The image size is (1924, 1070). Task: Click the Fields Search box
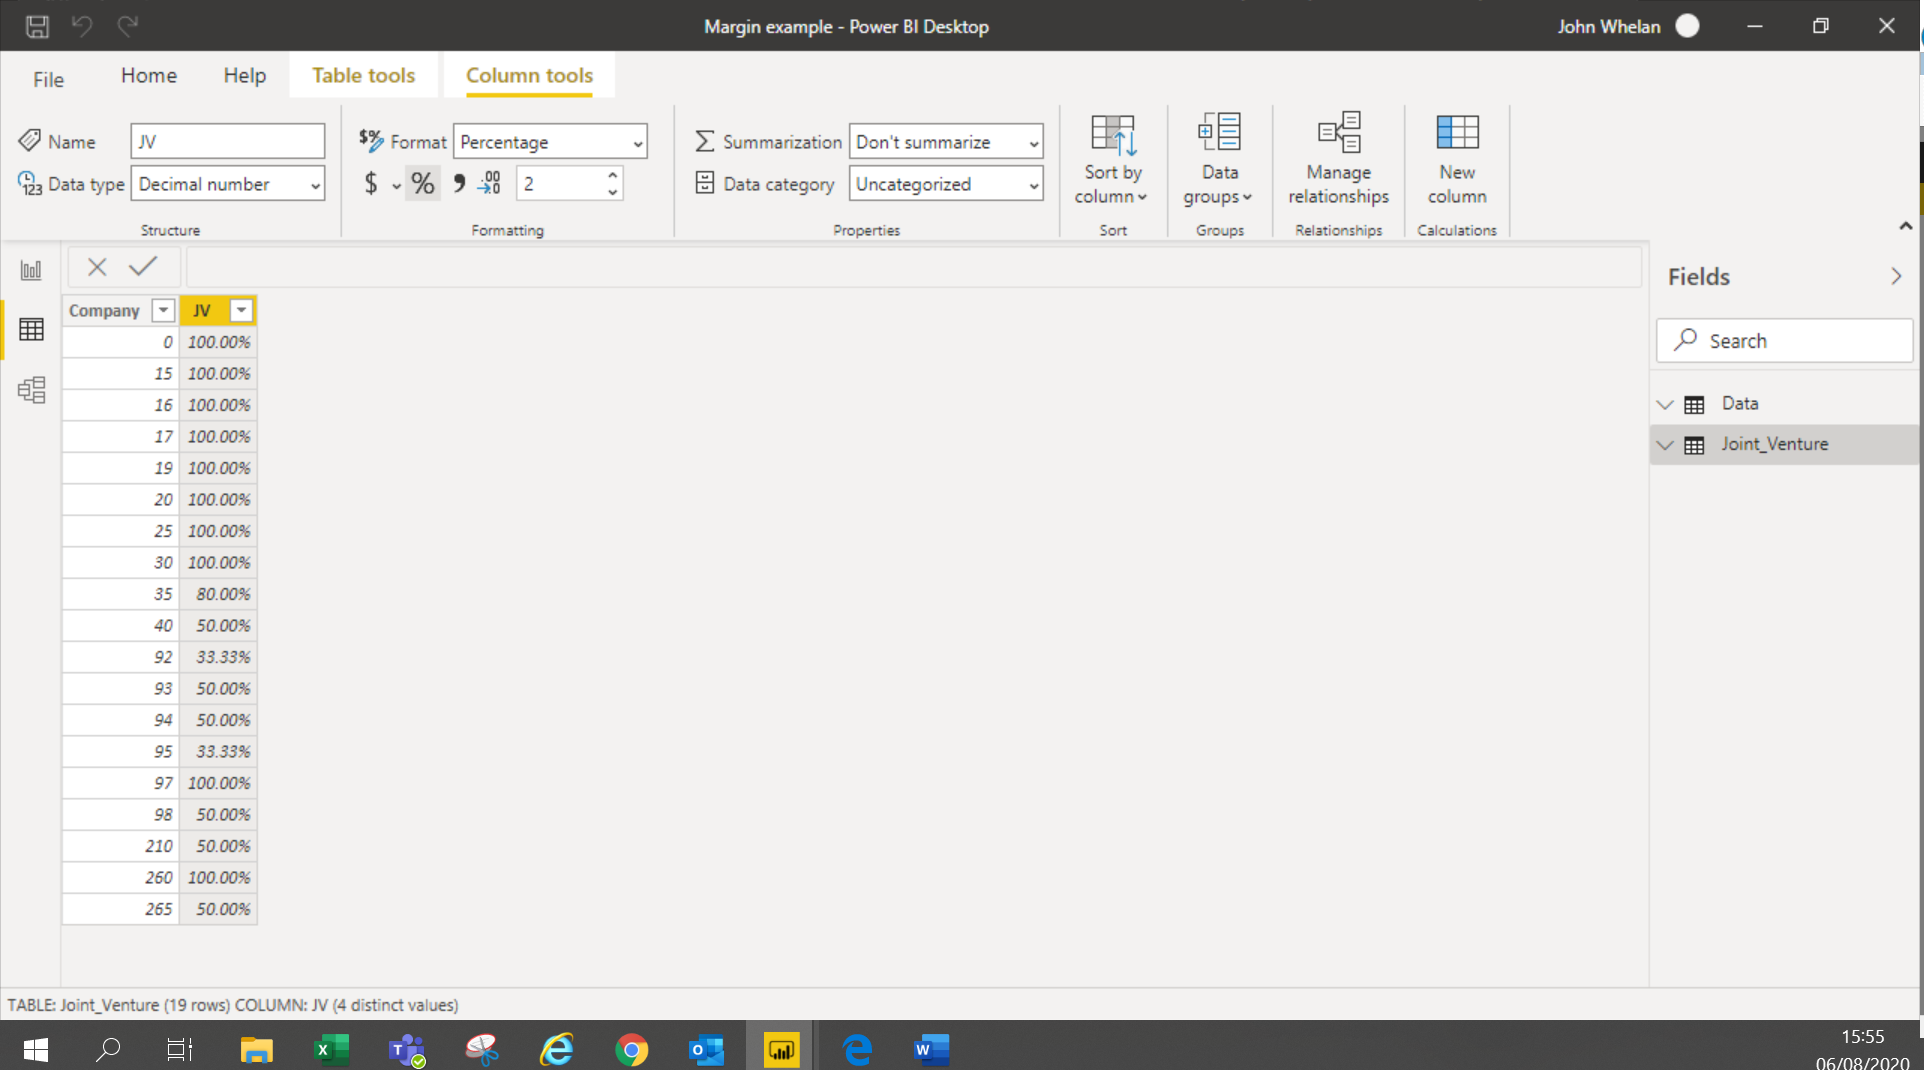pyautogui.click(x=1784, y=340)
